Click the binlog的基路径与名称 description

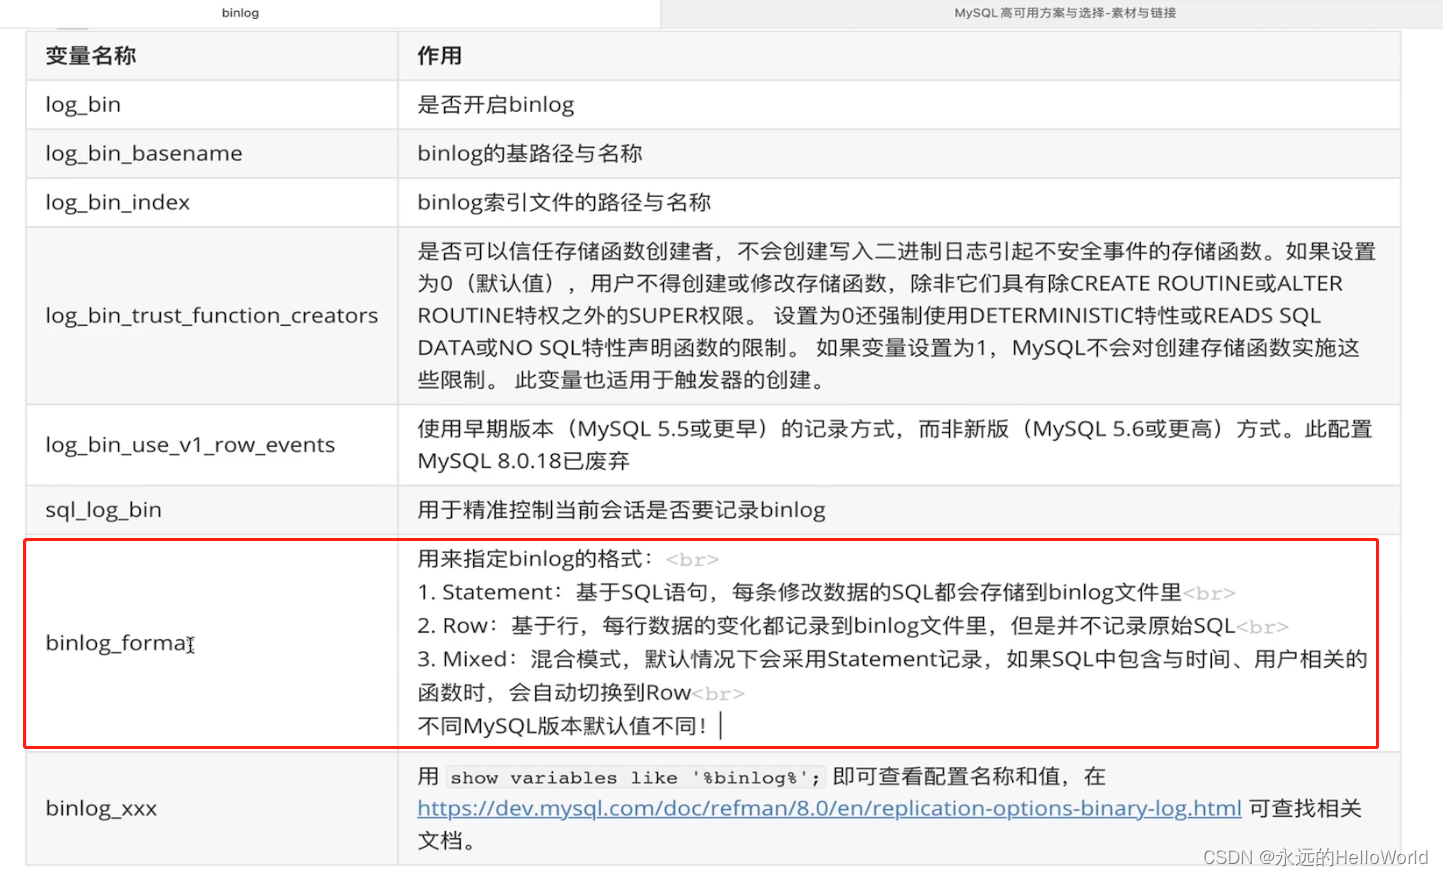pyautogui.click(x=529, y=154)
